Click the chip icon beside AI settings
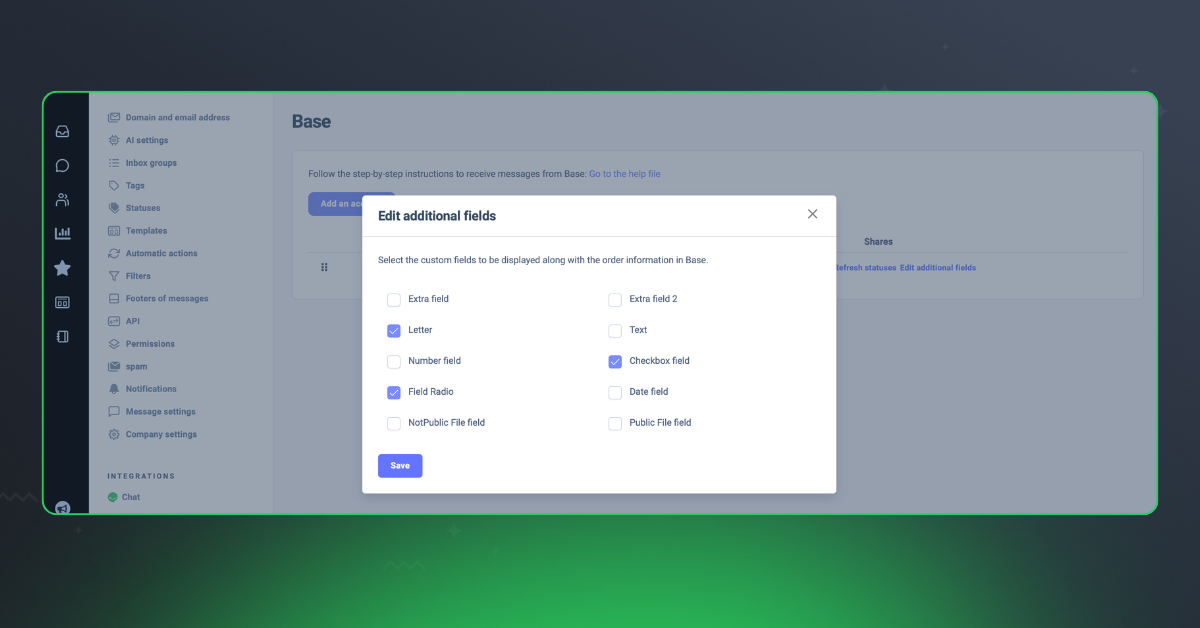The height and width of the screenshot is (628, 1200). click(114, 140)
